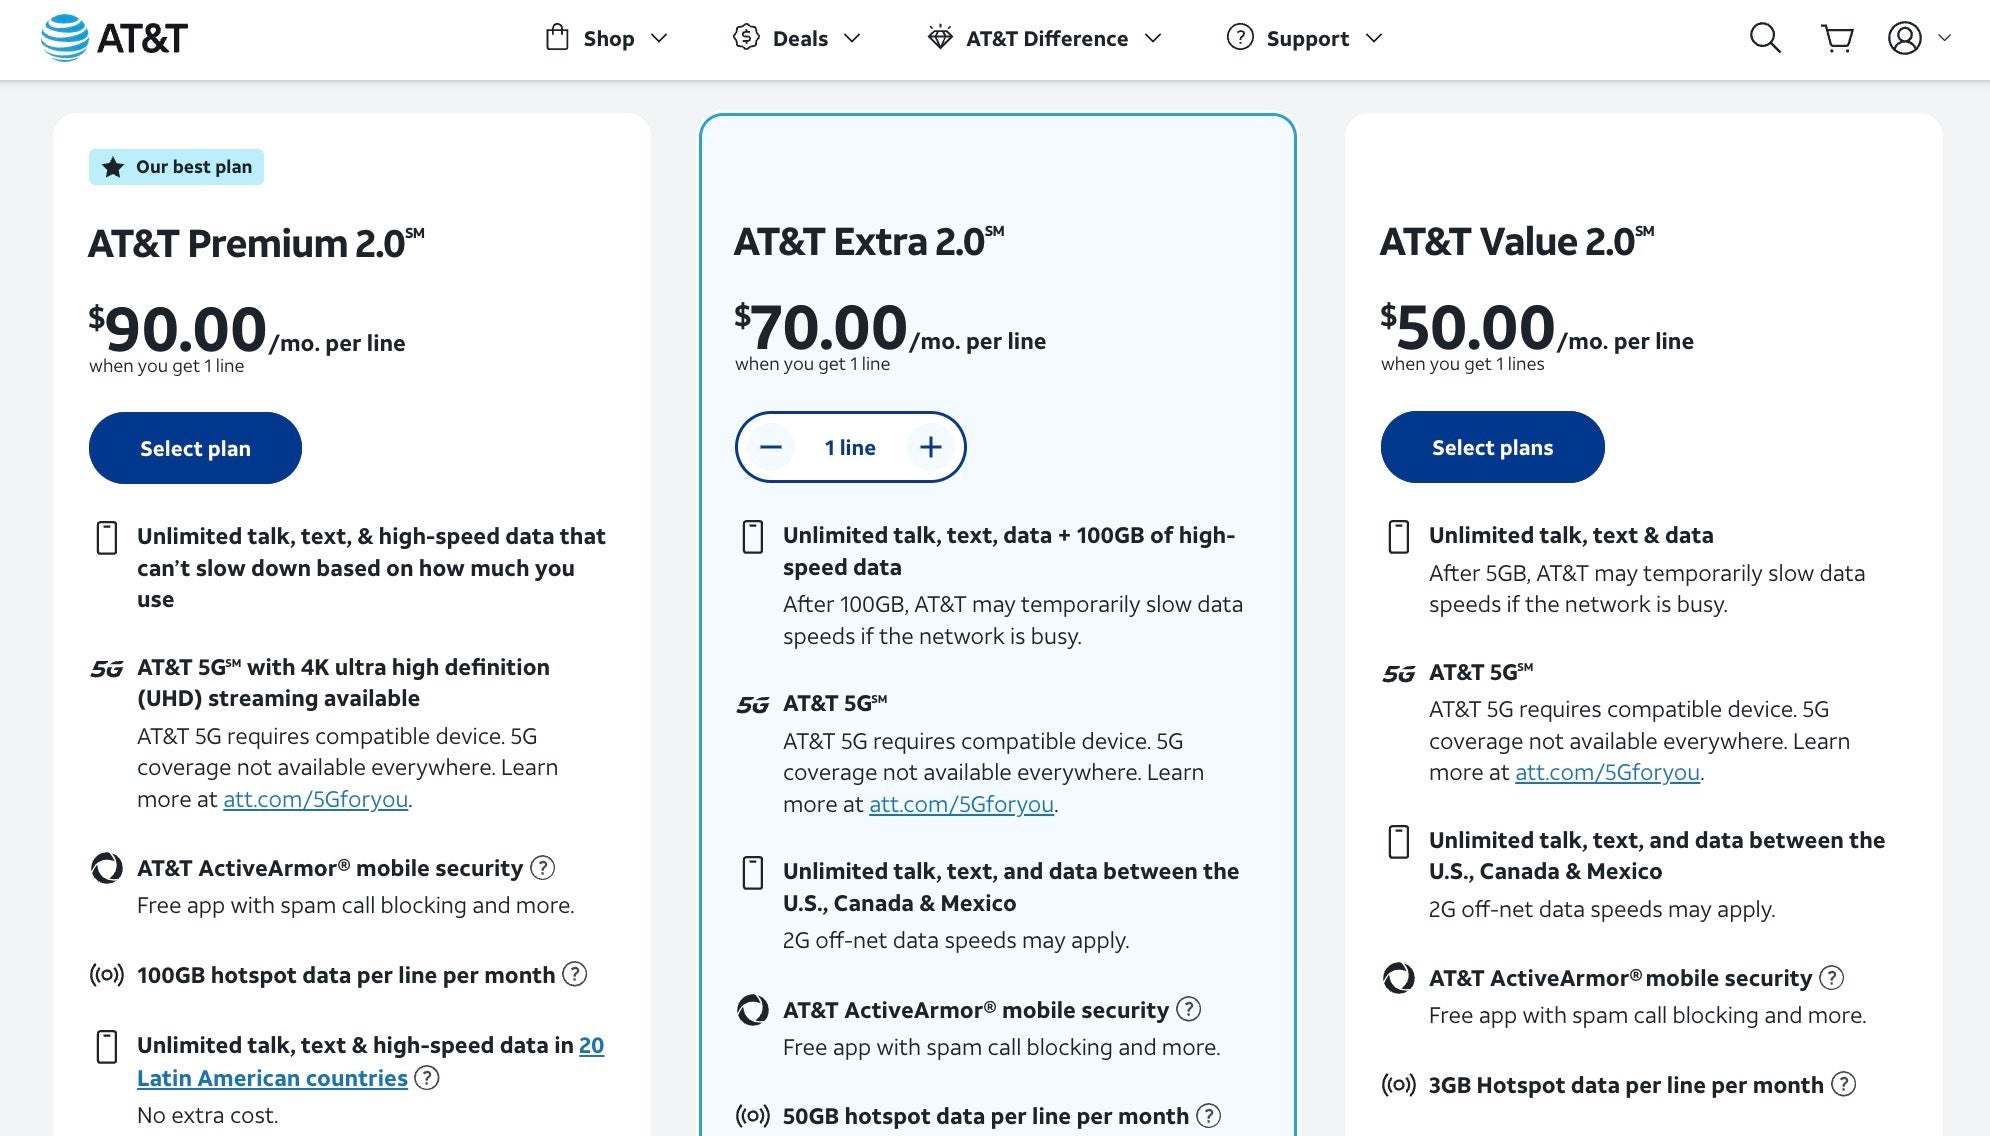Click the Support question-mark icon
Screen dimensions: 1990x1136
[x=1239, y=38]
